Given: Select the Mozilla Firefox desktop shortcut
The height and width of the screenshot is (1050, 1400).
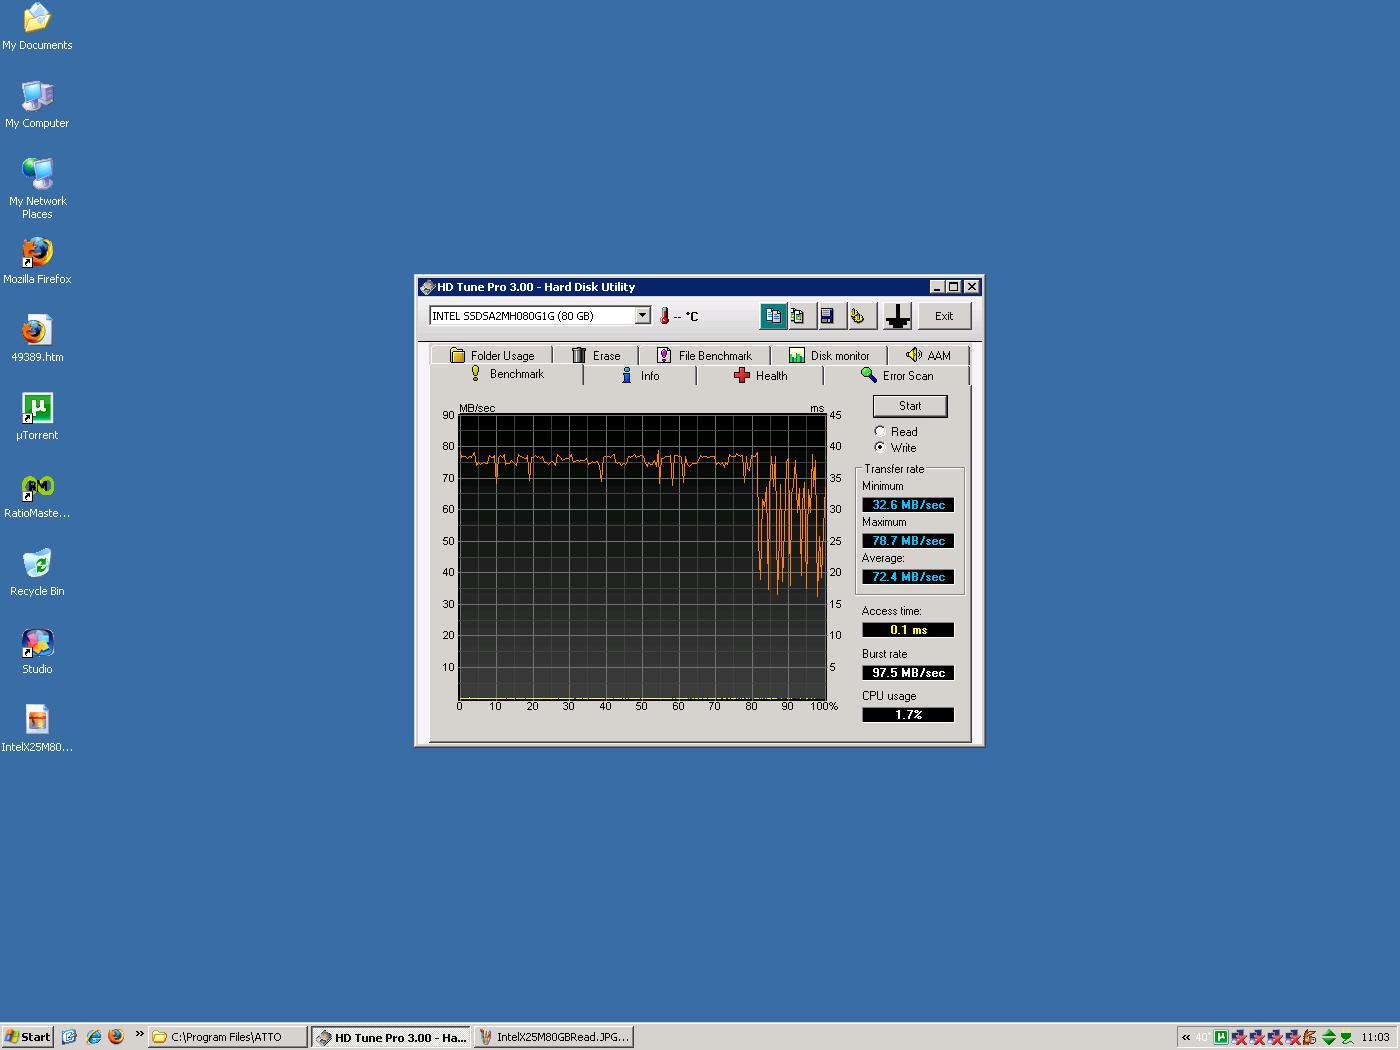Looking at the screenshot, I should pos(37,260).
